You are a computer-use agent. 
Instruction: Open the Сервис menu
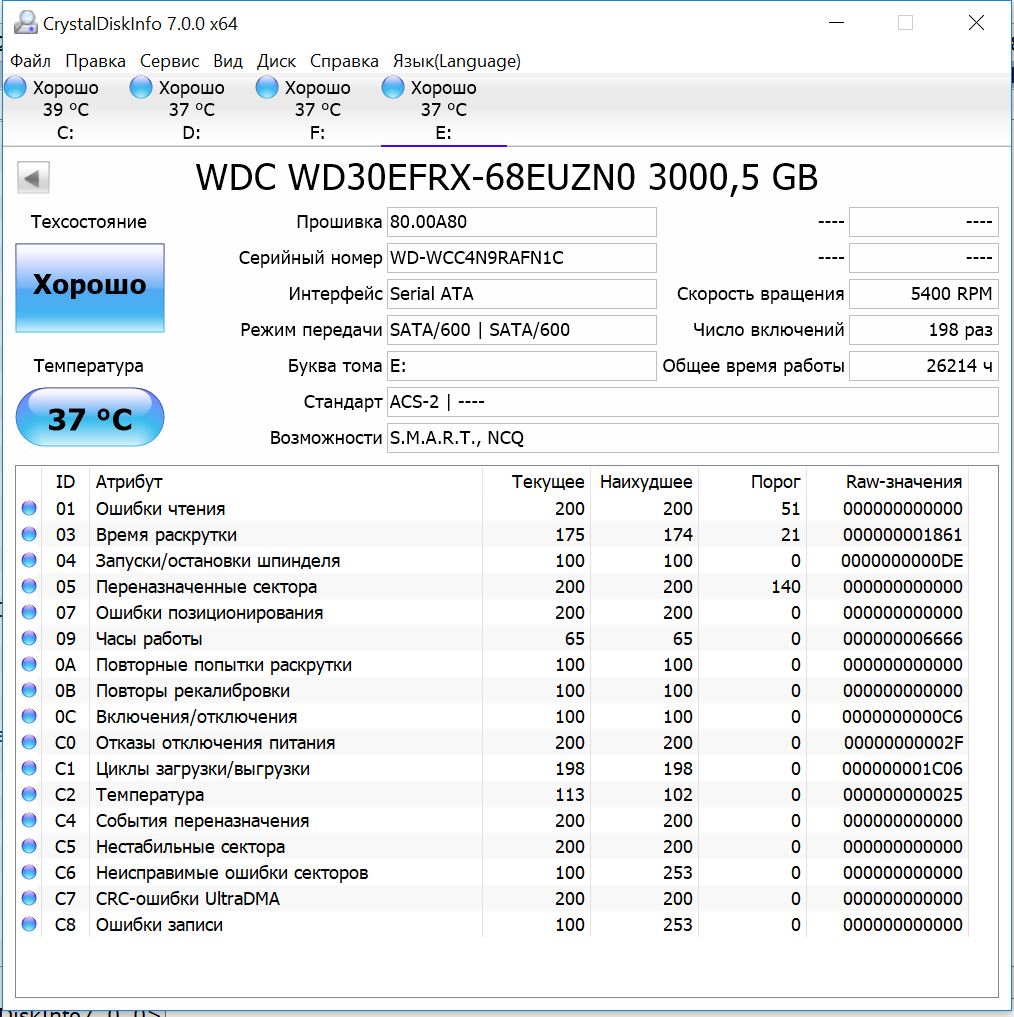point(169,61)
